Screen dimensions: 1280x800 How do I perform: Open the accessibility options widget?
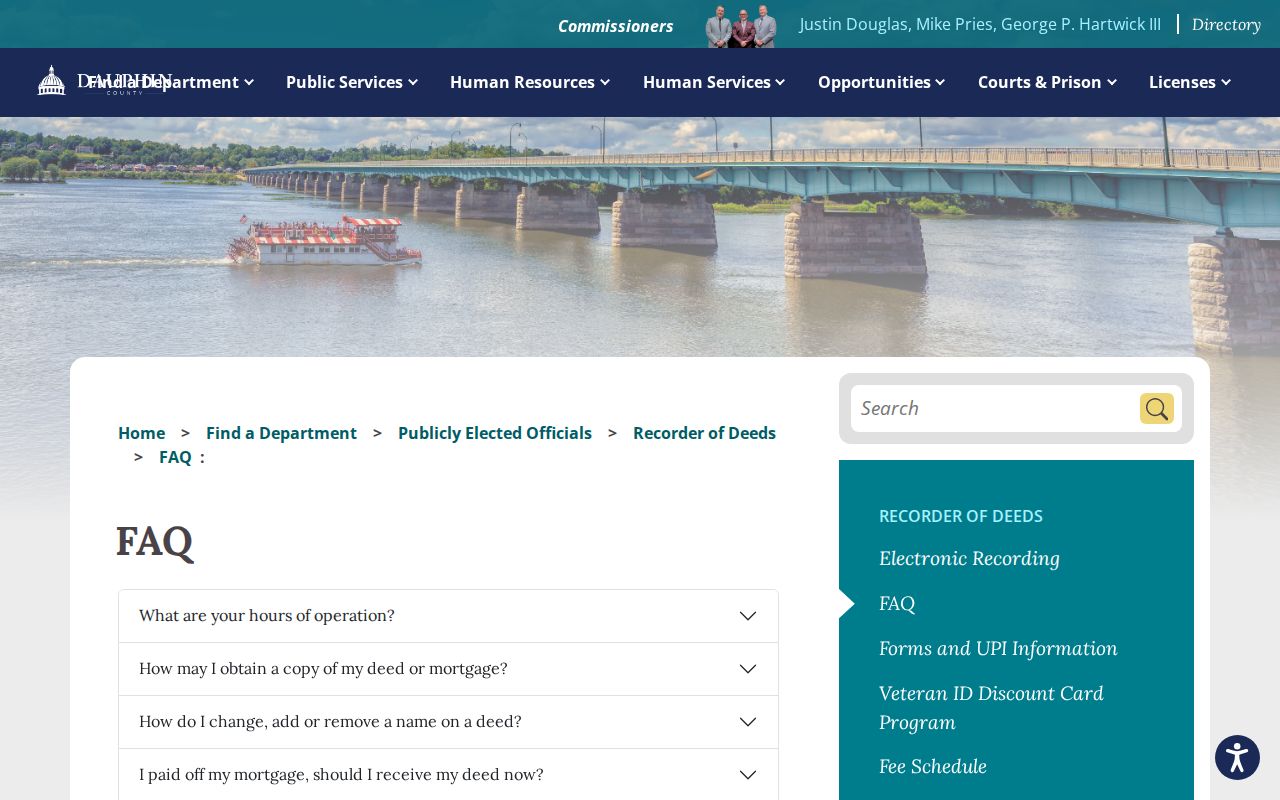[1237, 758]
